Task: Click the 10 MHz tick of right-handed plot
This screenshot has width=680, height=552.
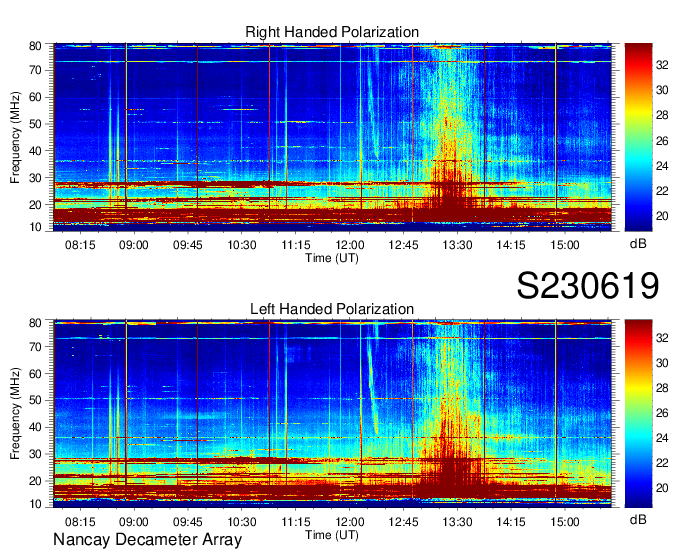Action: pyautogui.click(x=35, y=227)
